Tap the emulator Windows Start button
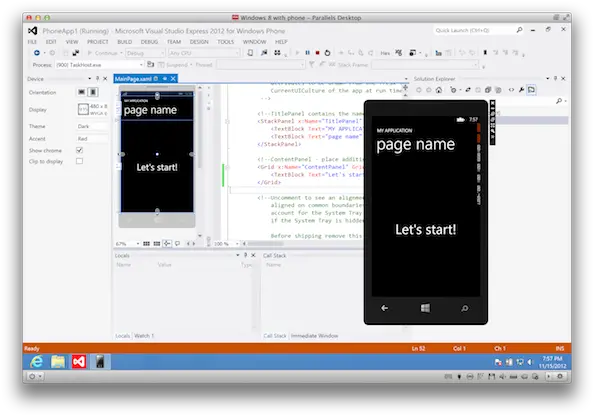 pos(425,308)
